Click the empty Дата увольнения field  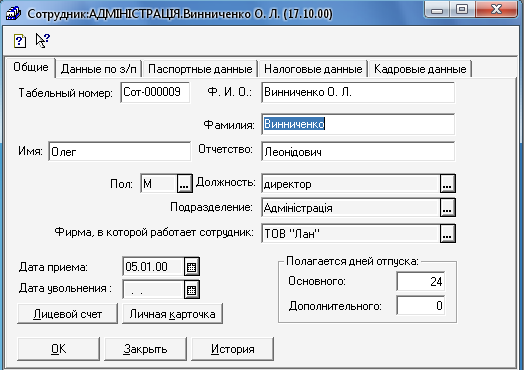click(x=153, y=289)
